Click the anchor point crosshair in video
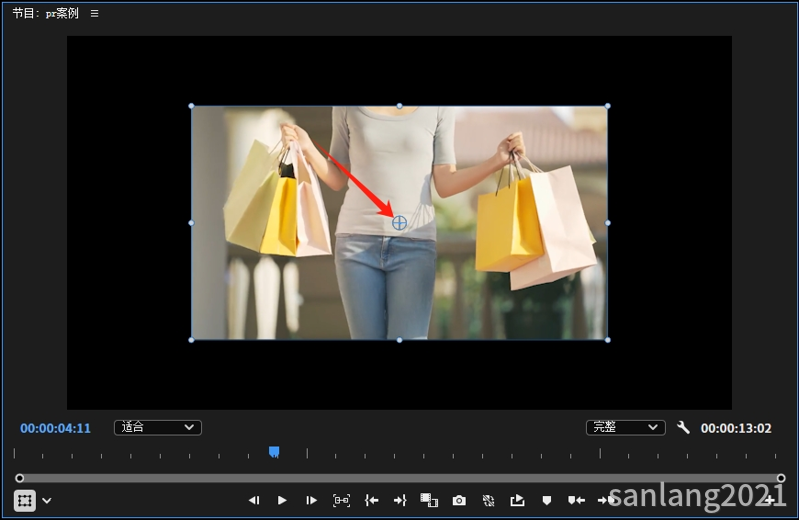The height and width of the screenshot is (520, 799). (399, 223)
